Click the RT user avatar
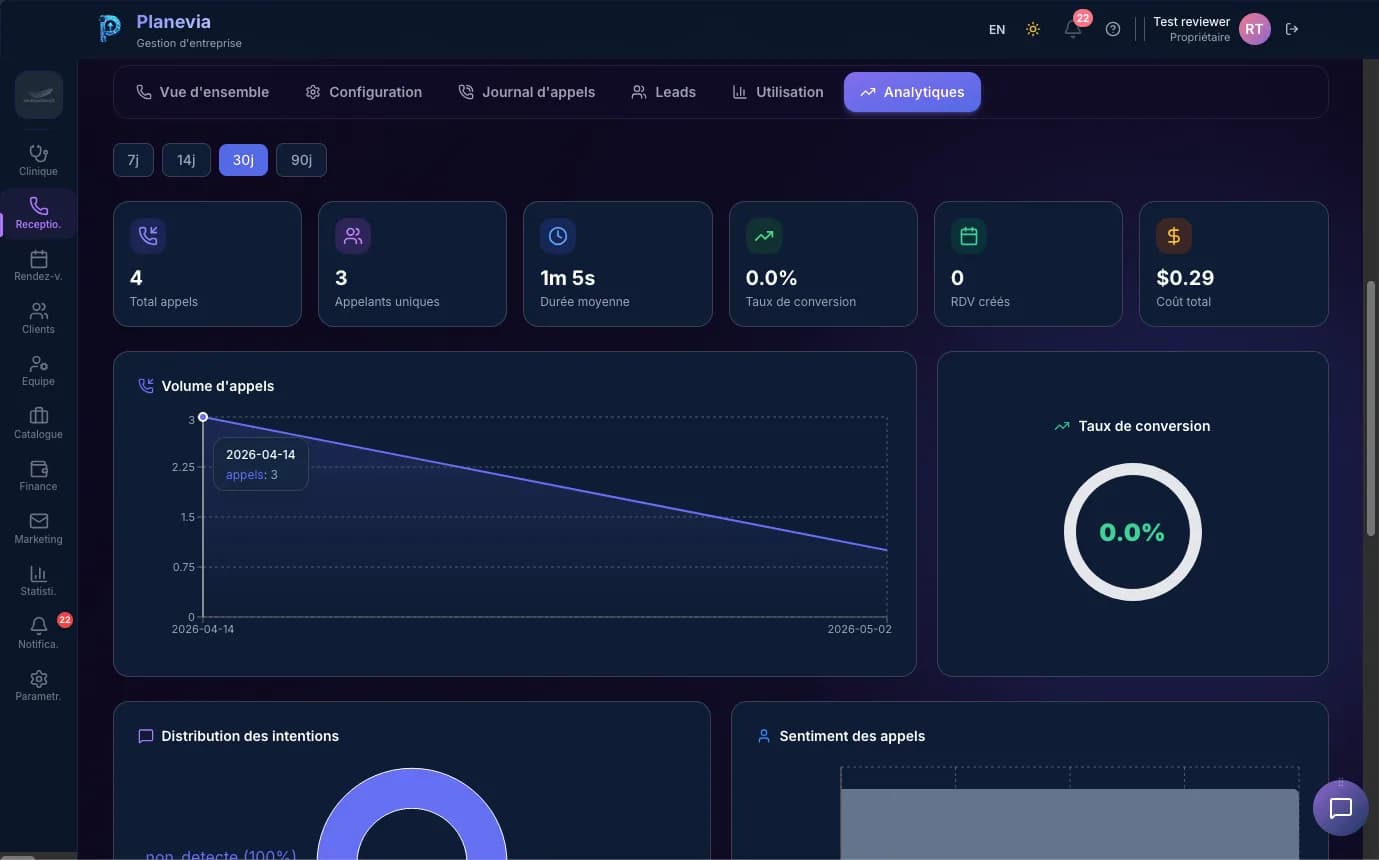 pos(1254,29)
